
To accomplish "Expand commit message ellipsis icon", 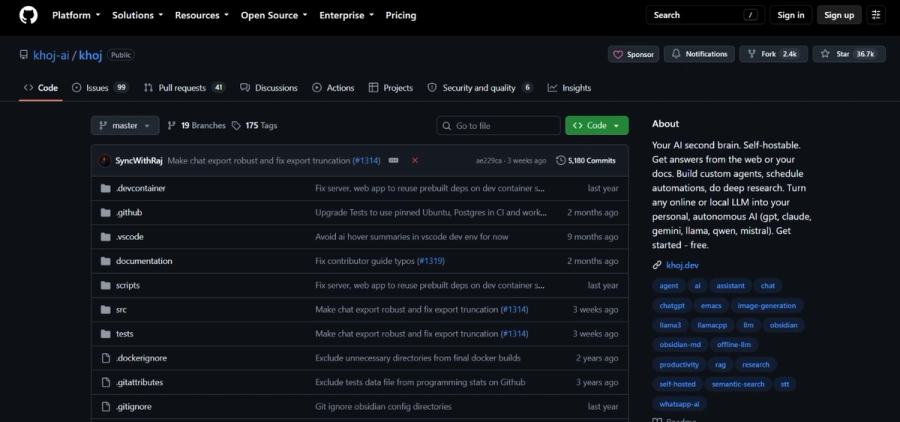I will (393, 161).
